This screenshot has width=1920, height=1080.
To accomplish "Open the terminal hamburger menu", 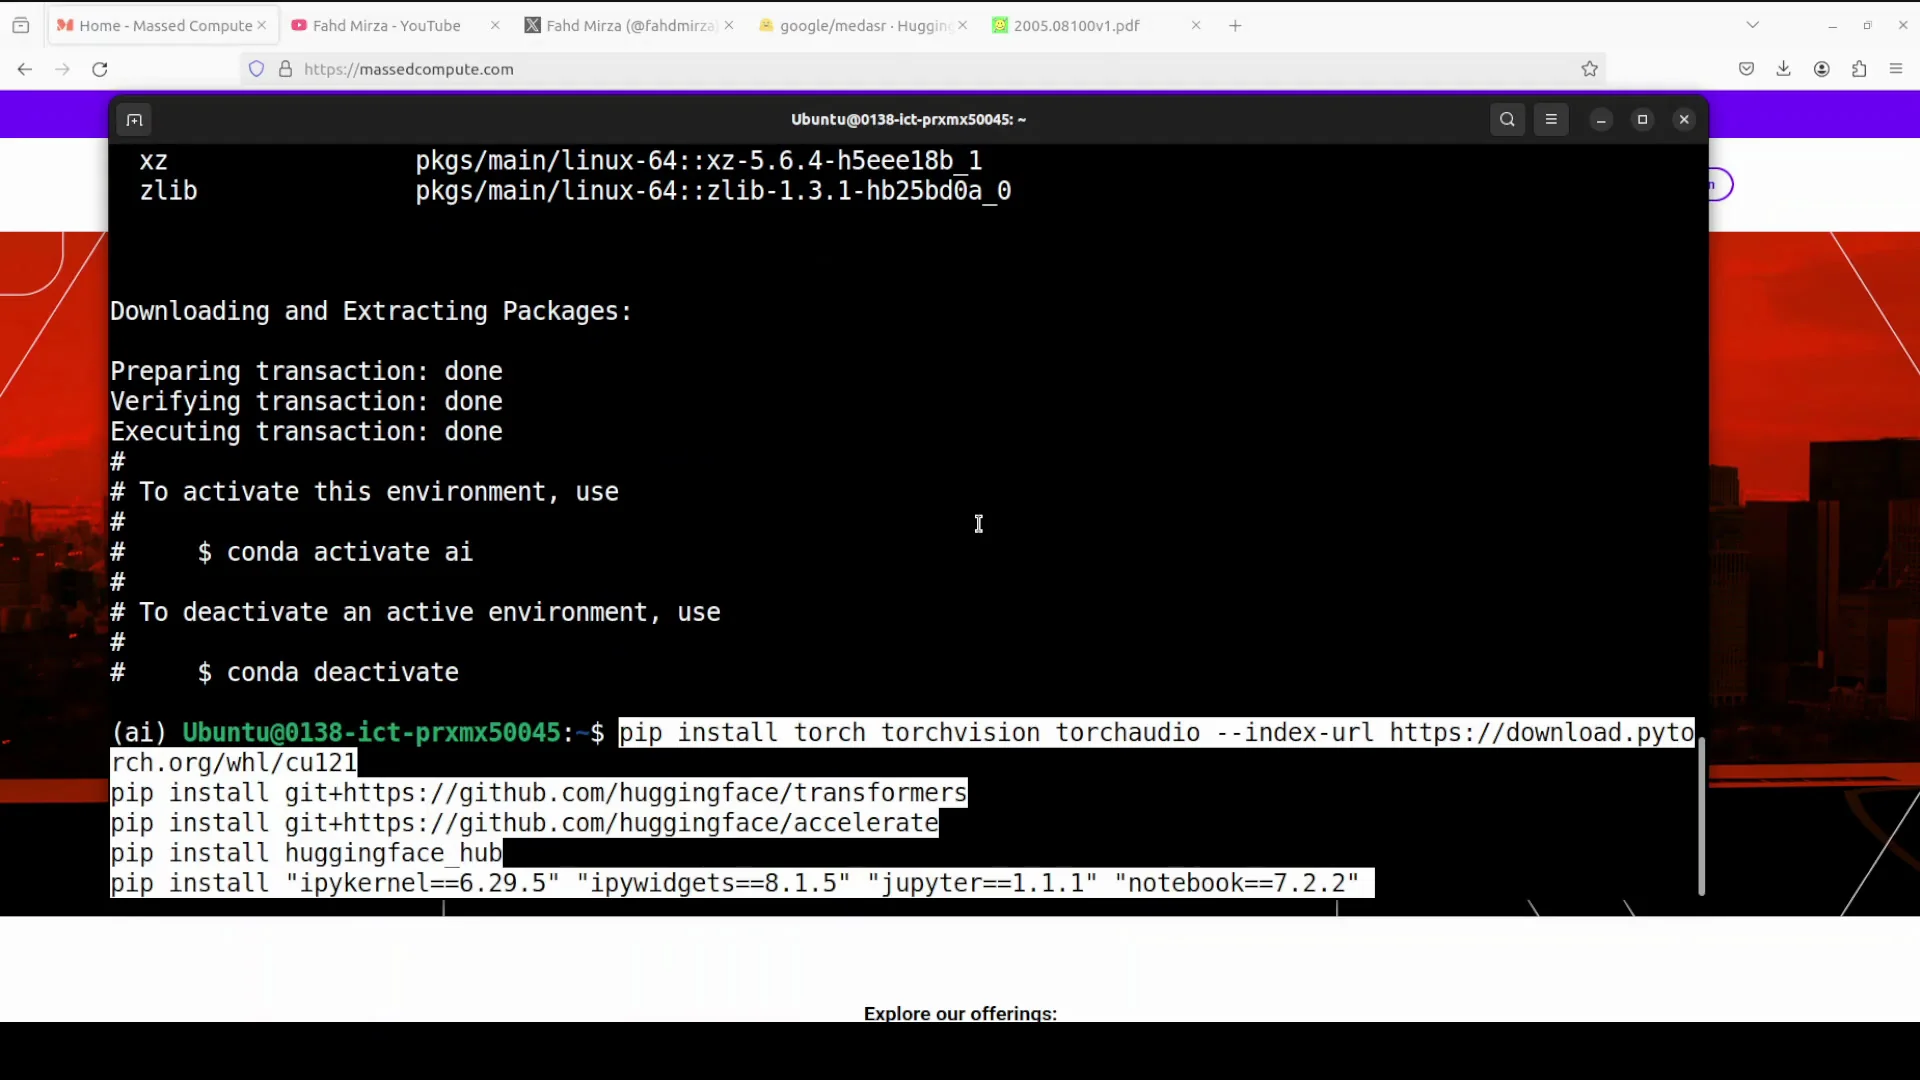I will tap(1551, 120).
